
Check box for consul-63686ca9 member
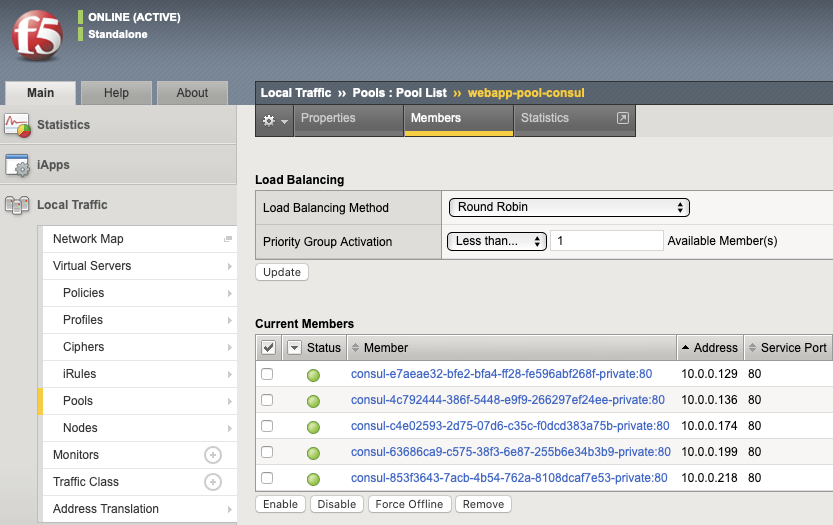point(267,452)
